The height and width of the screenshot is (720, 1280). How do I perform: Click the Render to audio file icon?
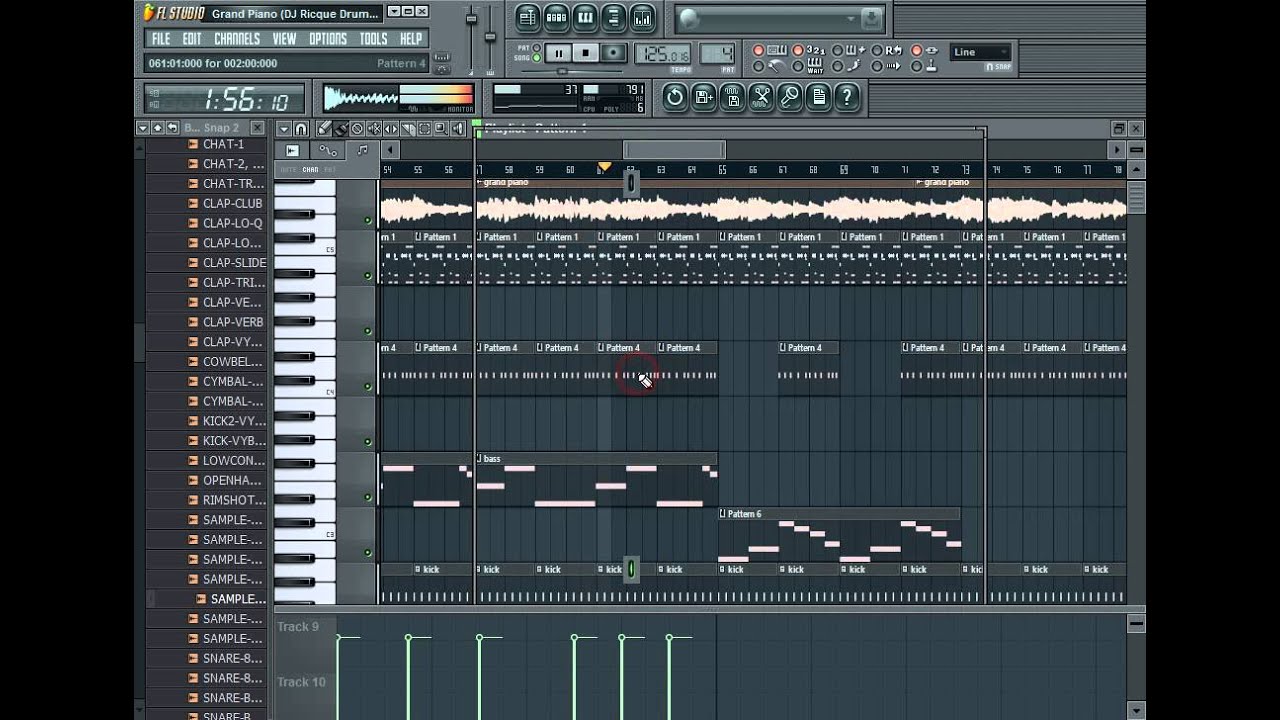tap(732, 96)
